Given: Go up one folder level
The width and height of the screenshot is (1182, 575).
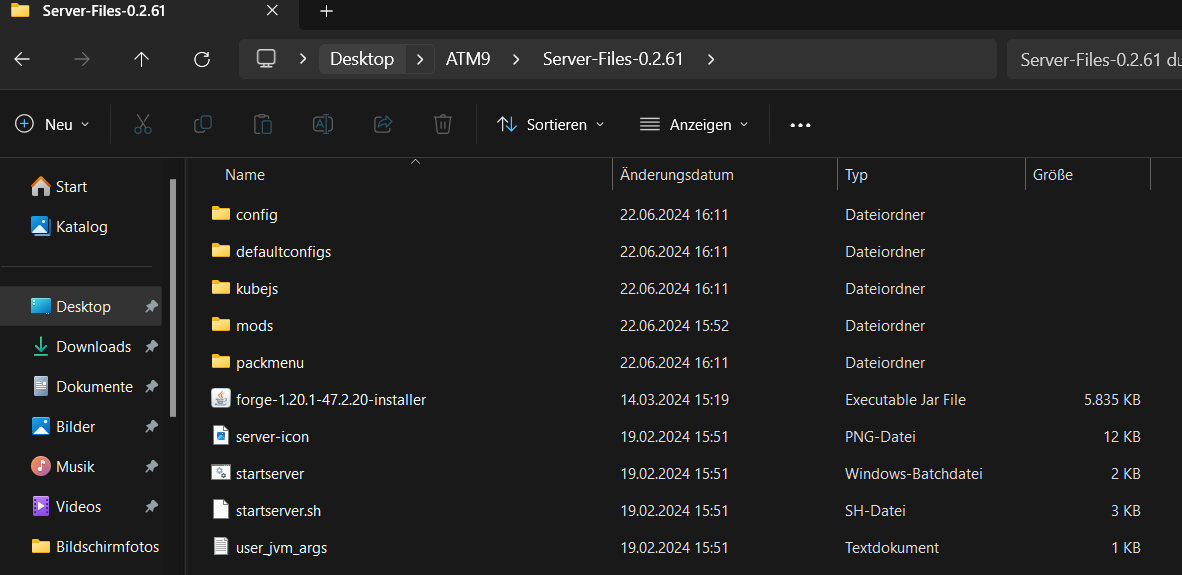Looking at the screenshot, I should (141, 60).
